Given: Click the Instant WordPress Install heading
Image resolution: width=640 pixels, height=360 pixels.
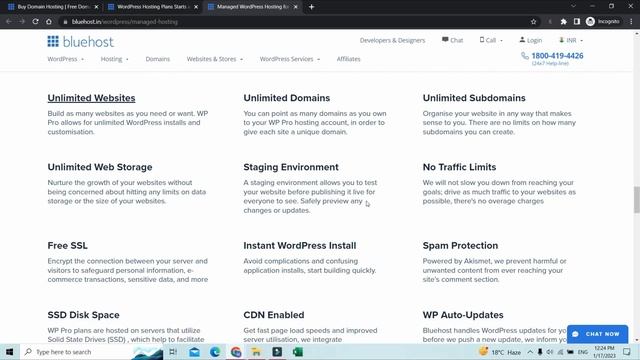Looking at the screenshot, I should (300, 245).
